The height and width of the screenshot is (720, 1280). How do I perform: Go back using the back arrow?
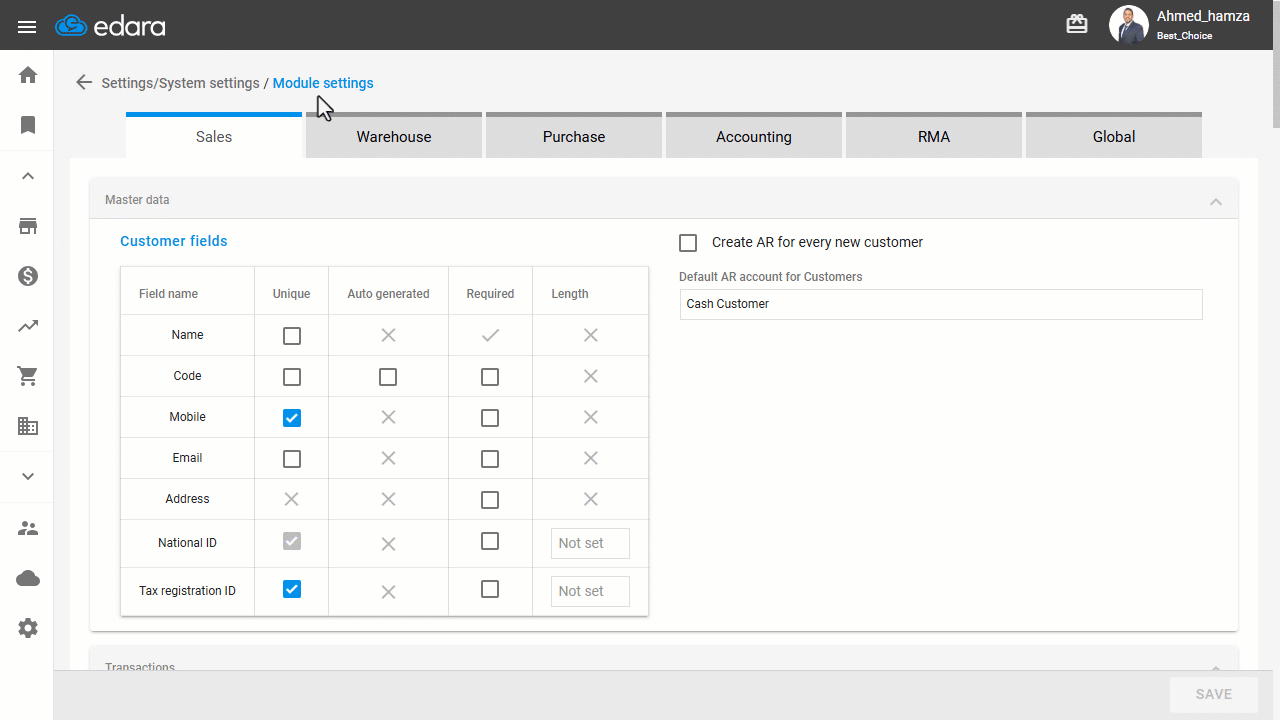(84, 83)
